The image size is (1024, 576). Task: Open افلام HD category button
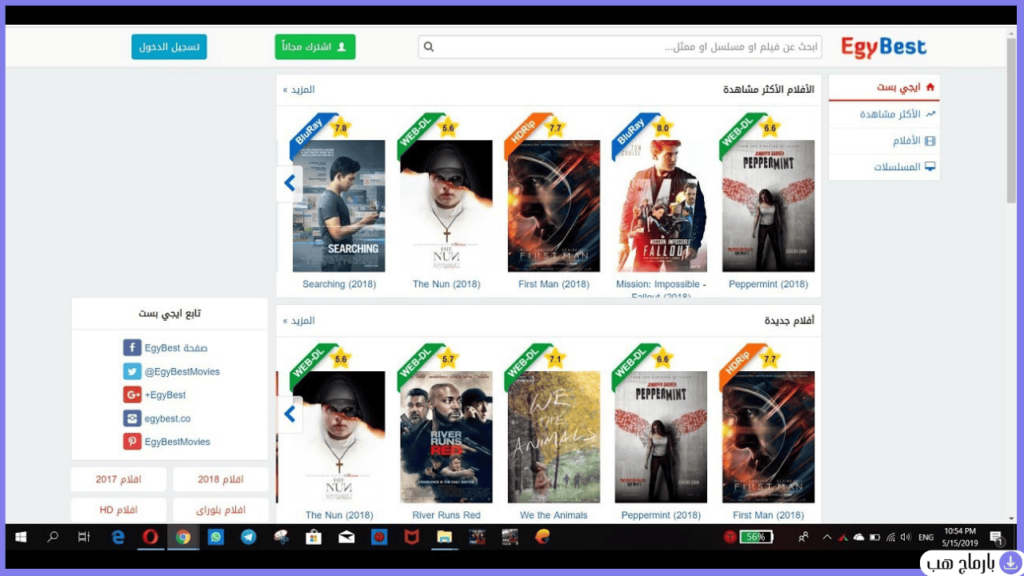pyautogui.click(x=118, y=510)
